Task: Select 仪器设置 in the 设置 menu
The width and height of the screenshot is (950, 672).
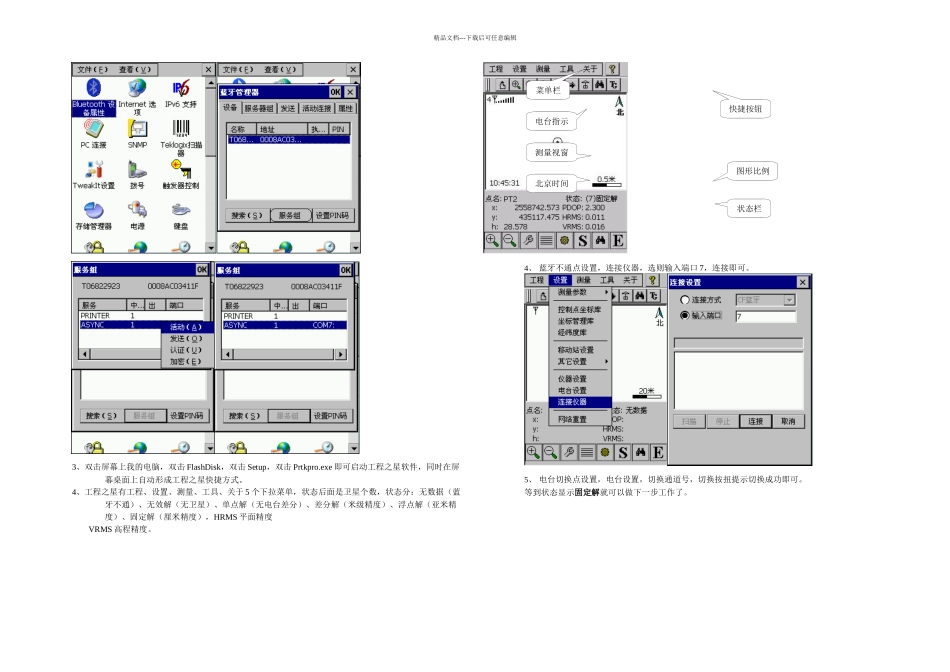Action: coord(580,379)
